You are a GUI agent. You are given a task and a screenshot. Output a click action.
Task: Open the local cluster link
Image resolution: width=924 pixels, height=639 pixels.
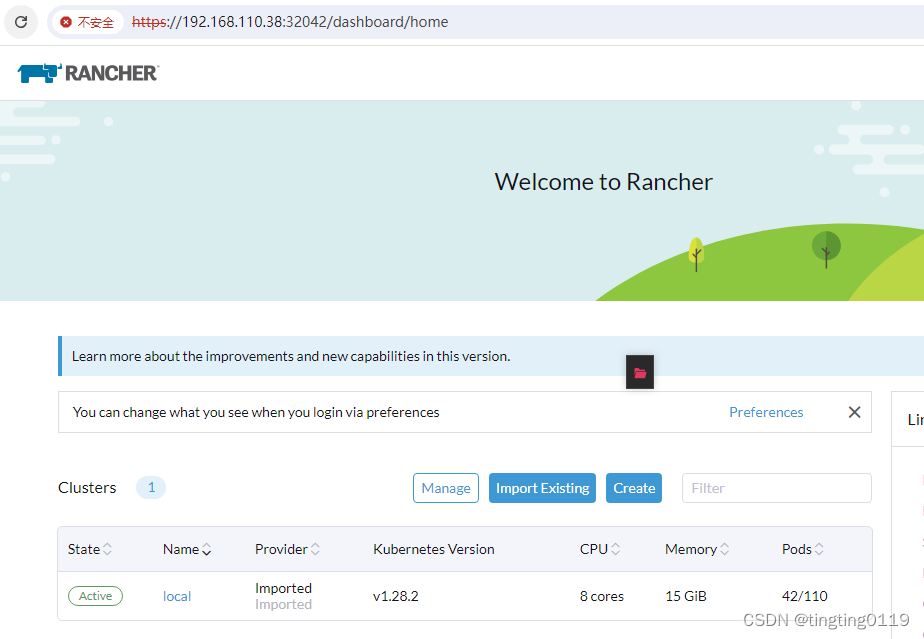177,596
